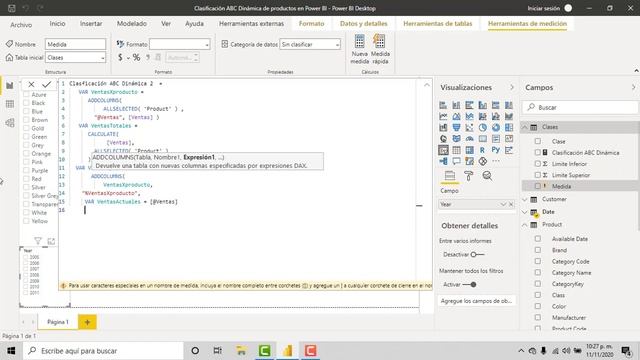Create a quick measure with Medida rápida
Image resolution: width=640 pixels, height=360 pixels.
click(380, 49)
